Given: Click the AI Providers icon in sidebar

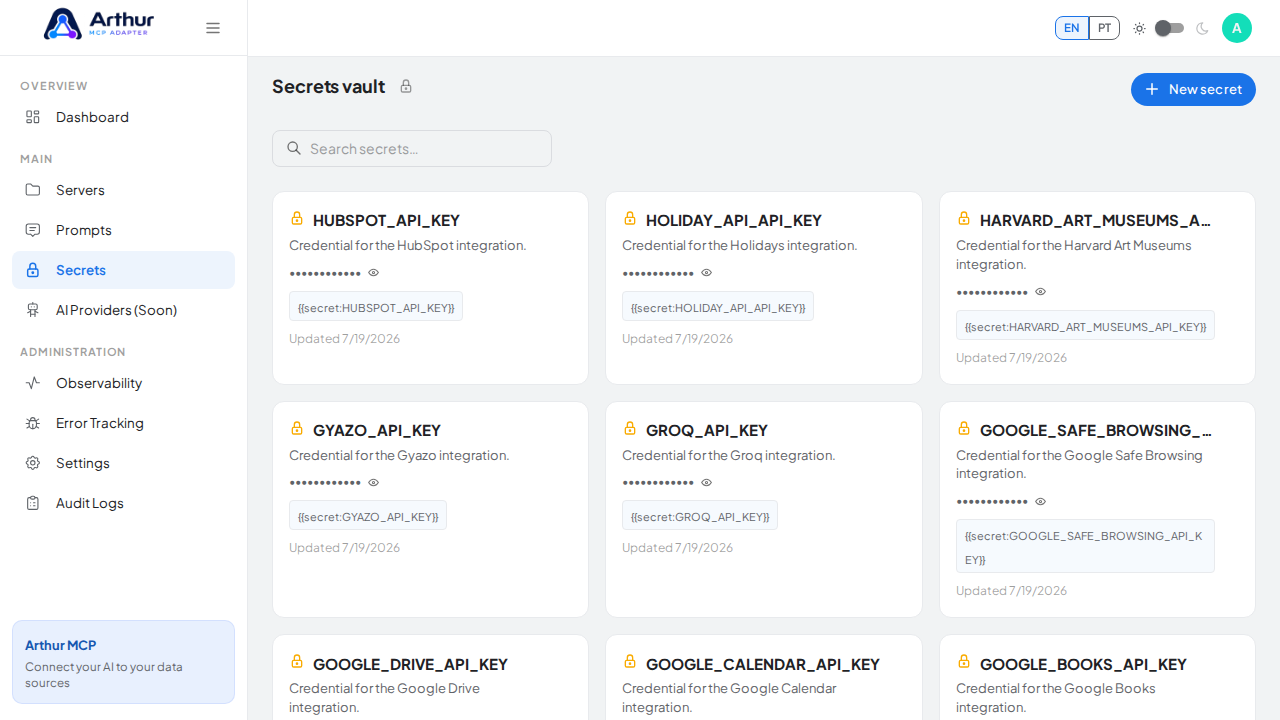Looking at the screenshot, I should click(x=33, y=310).
